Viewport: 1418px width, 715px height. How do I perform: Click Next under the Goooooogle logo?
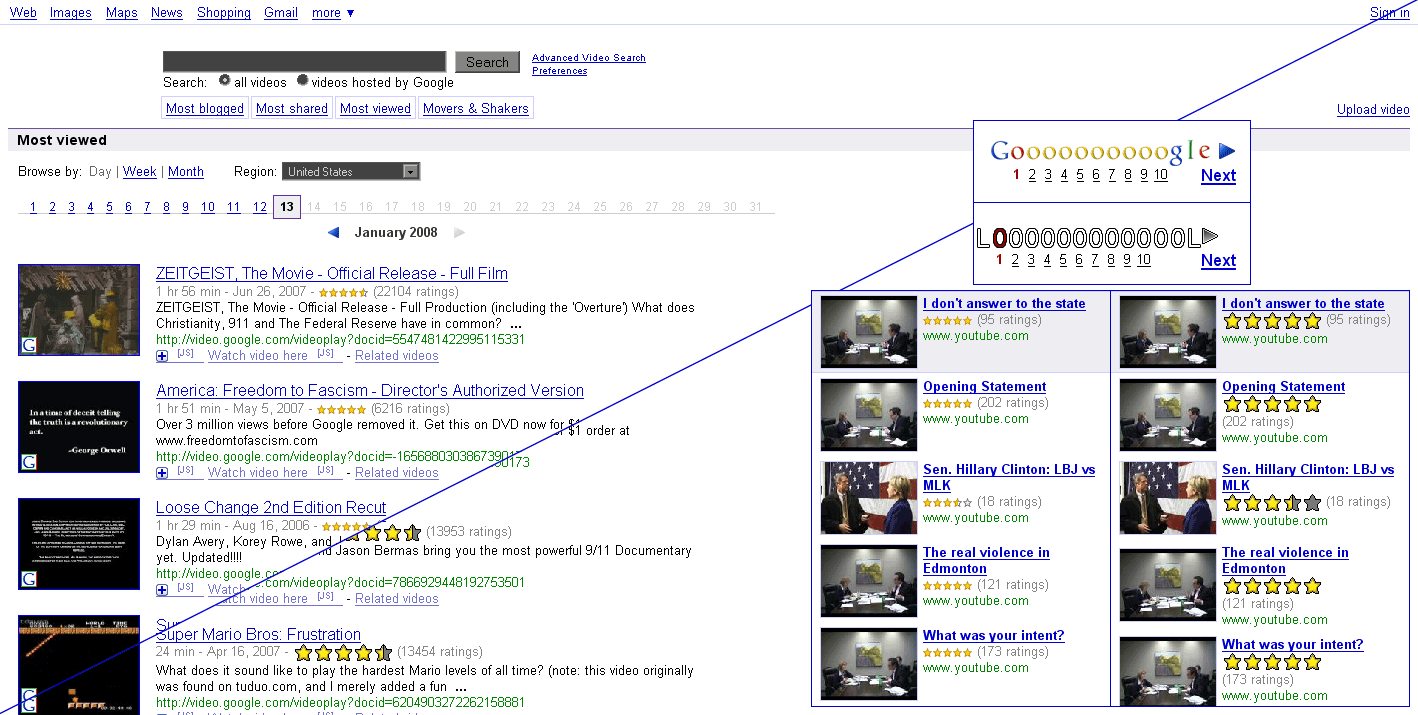[1218, 176]
